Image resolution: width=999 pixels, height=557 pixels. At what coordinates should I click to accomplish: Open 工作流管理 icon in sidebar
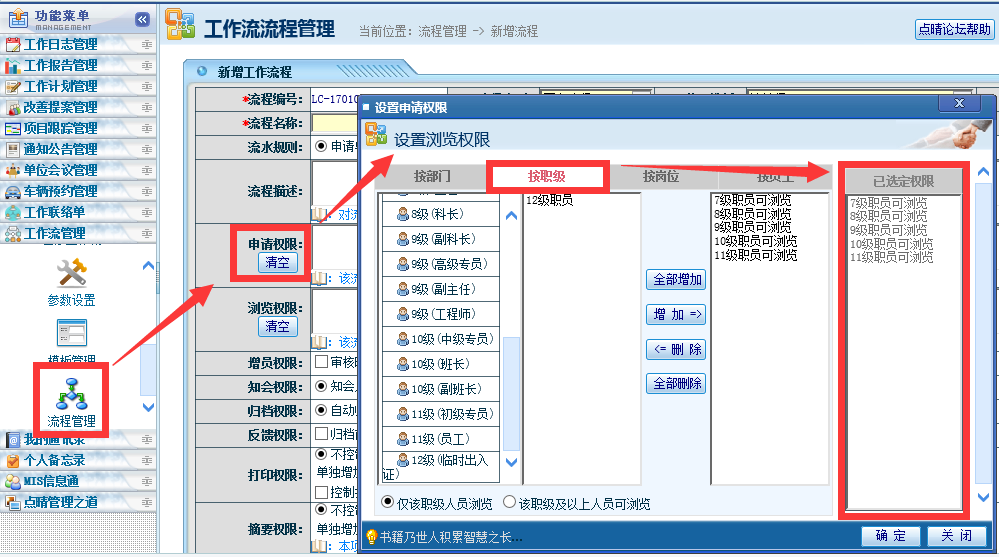pos(13,234)
